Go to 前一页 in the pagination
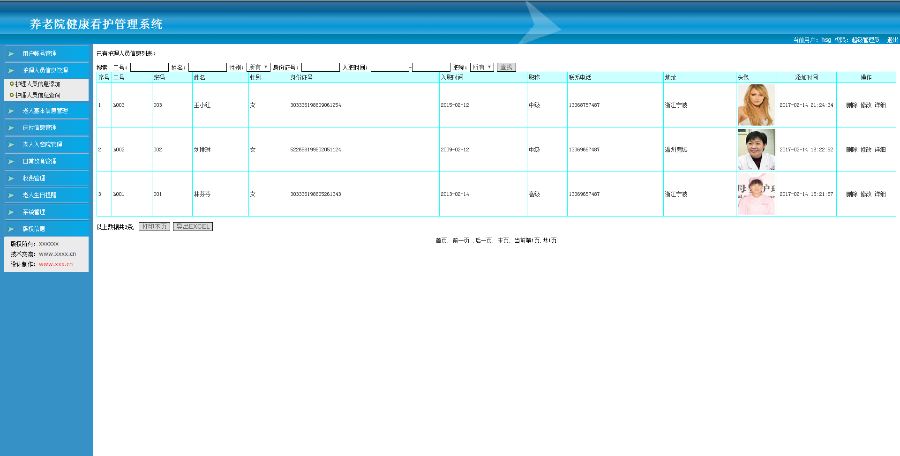The width and height of the screenshot is (900, 456). (x=461, y=241)
